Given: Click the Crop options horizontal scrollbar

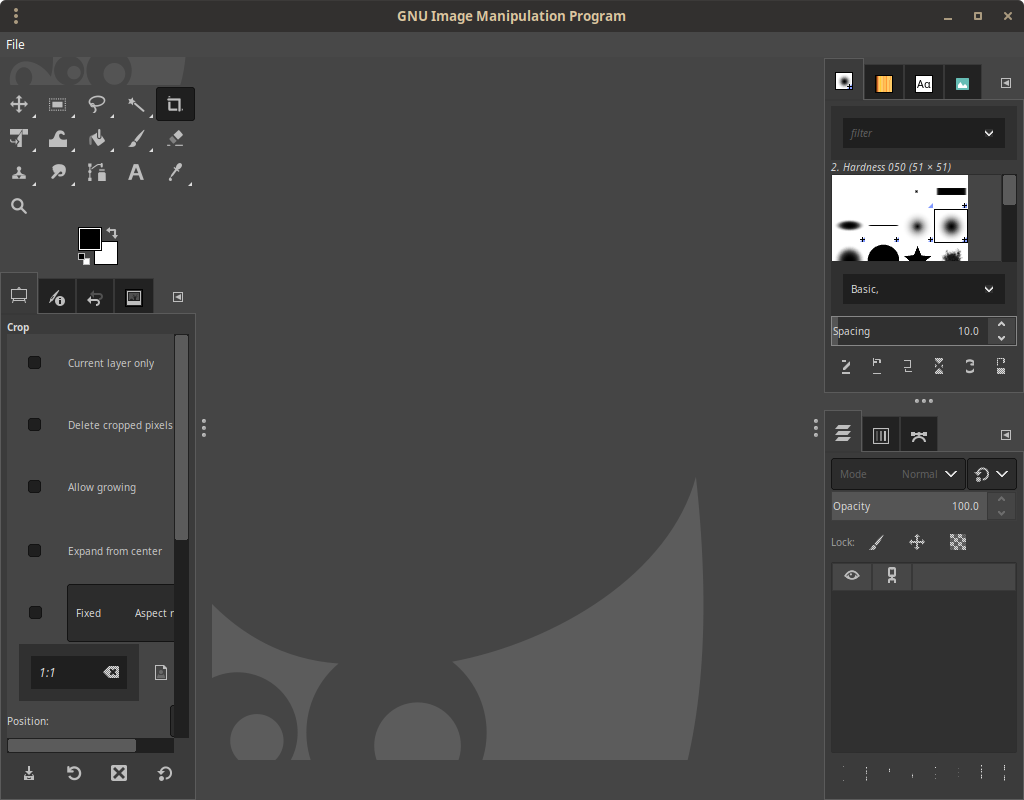Looking at the screenshot, I should tap(72, 745).
